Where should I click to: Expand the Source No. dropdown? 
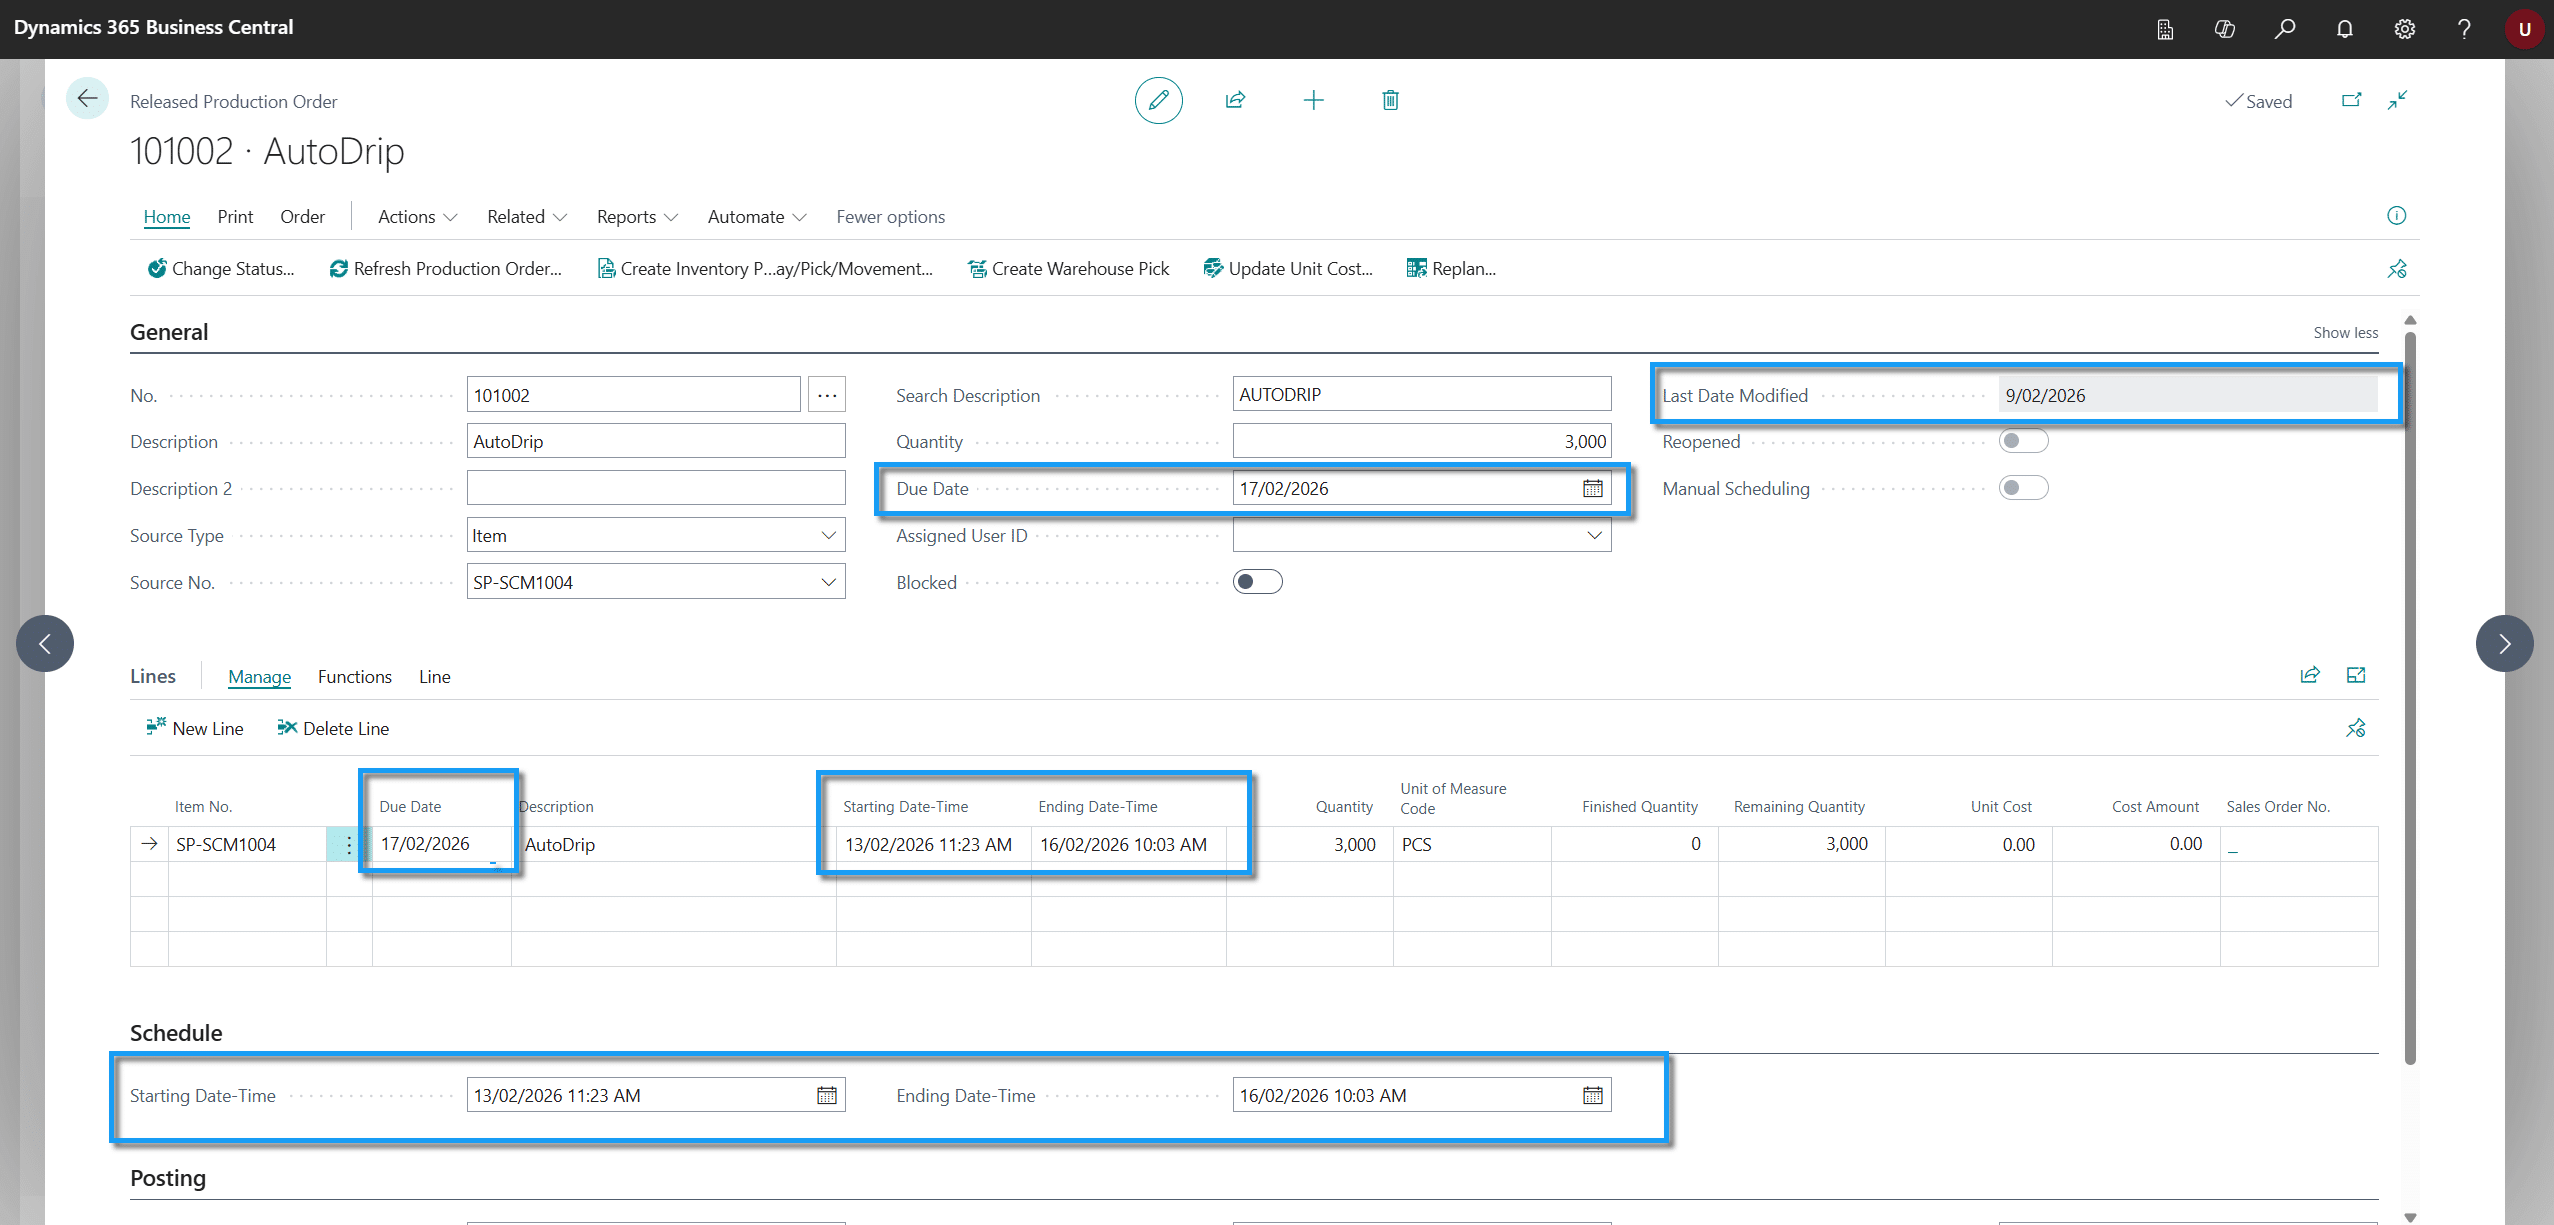[x=828, y=582]
